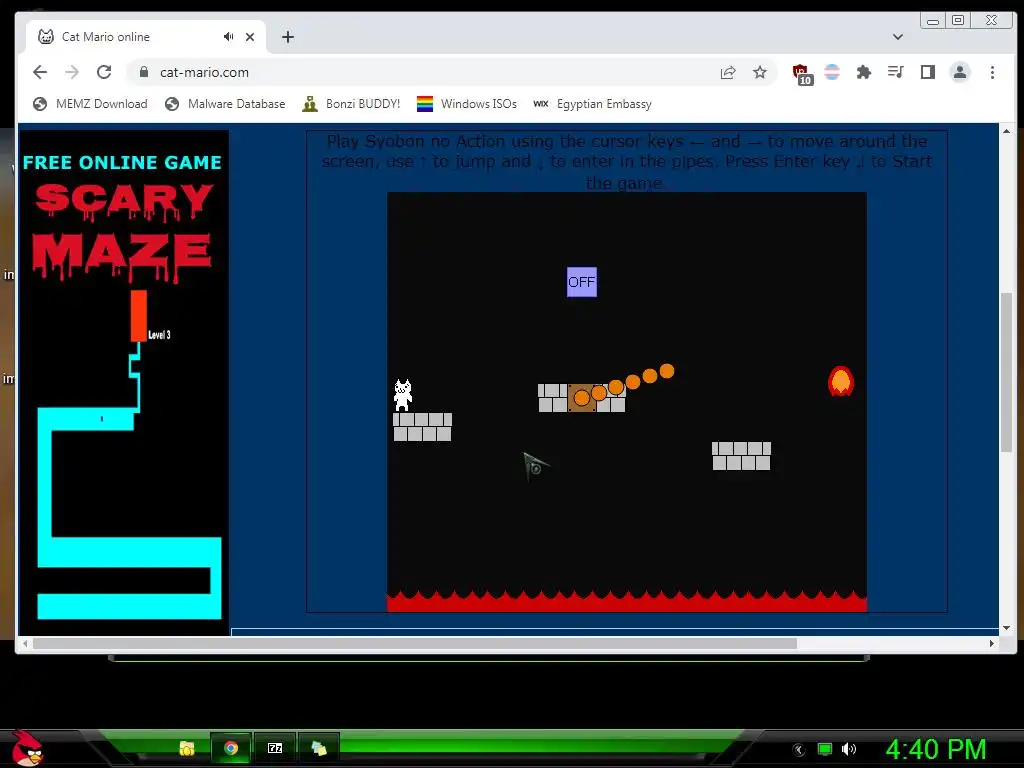
Task: Share this page via share icon
Action: tap(728, 72)
